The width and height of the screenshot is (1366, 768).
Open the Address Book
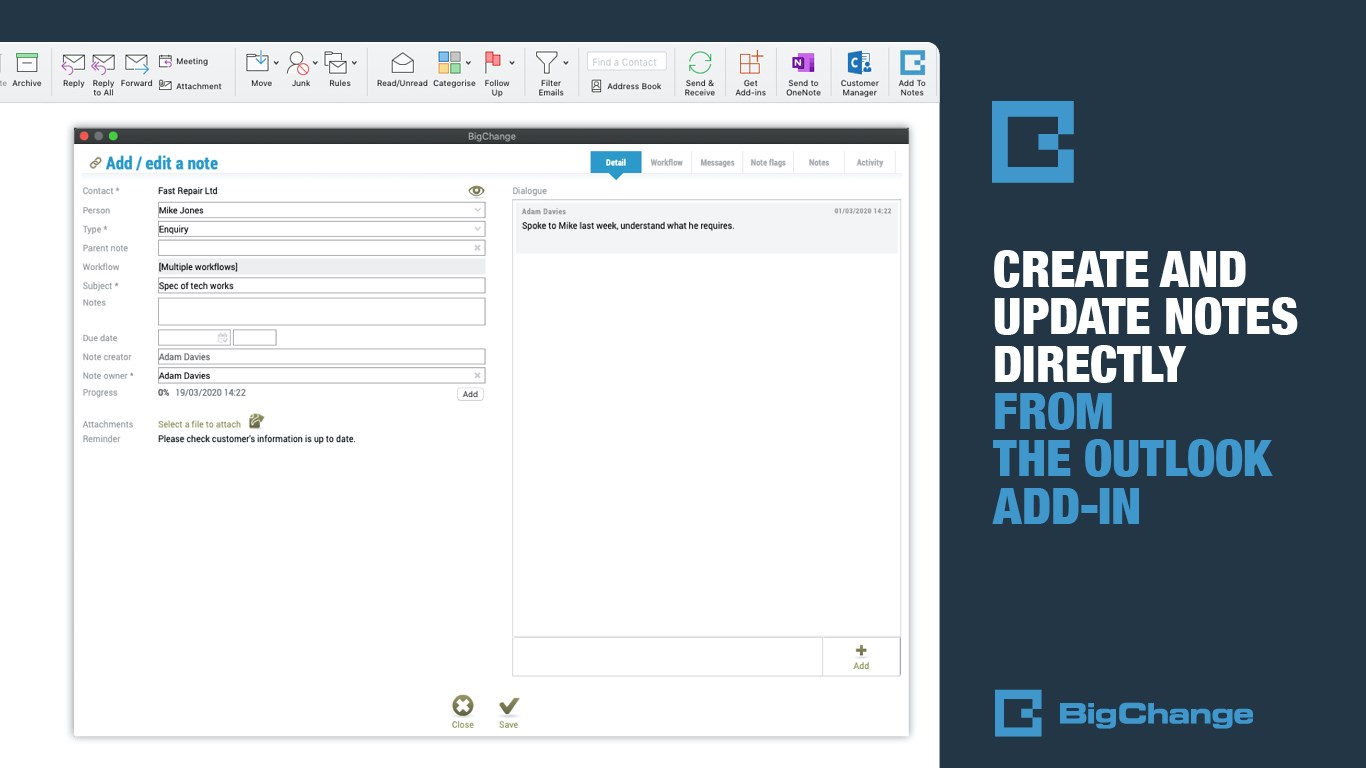point(626,86)
